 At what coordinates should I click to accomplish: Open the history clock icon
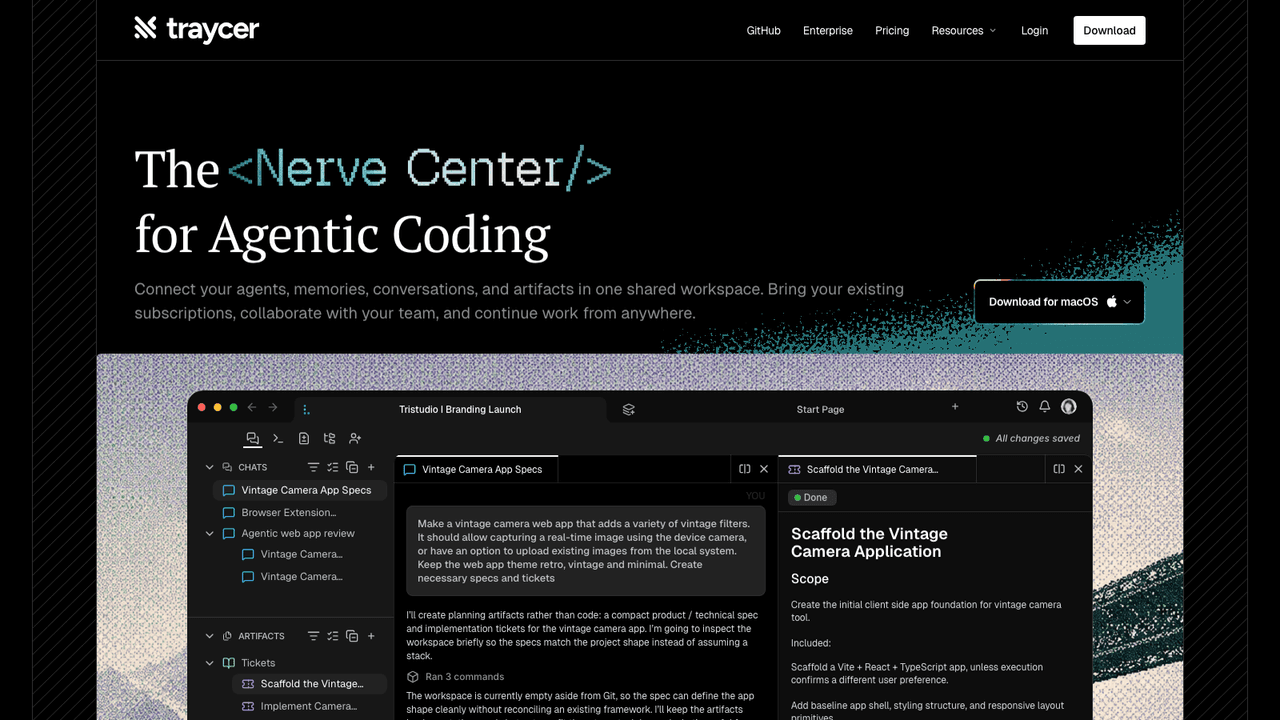pyautogui.click(x=1022, y=407)
